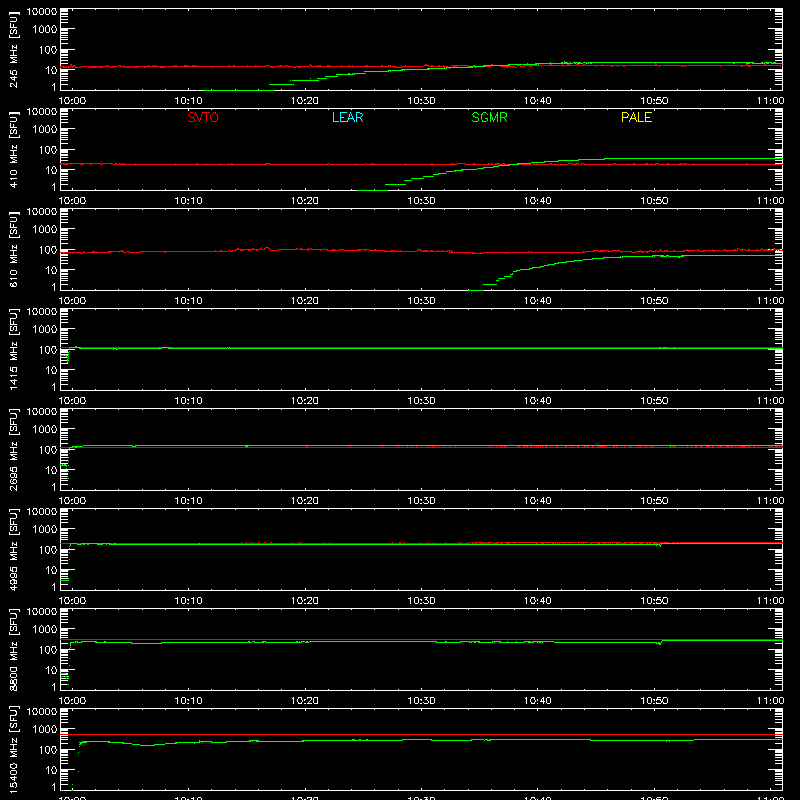Click 10:00 time label of 1415 MHz plot
Viewport: 800px width, 800px height.
(x=72, y=401)
